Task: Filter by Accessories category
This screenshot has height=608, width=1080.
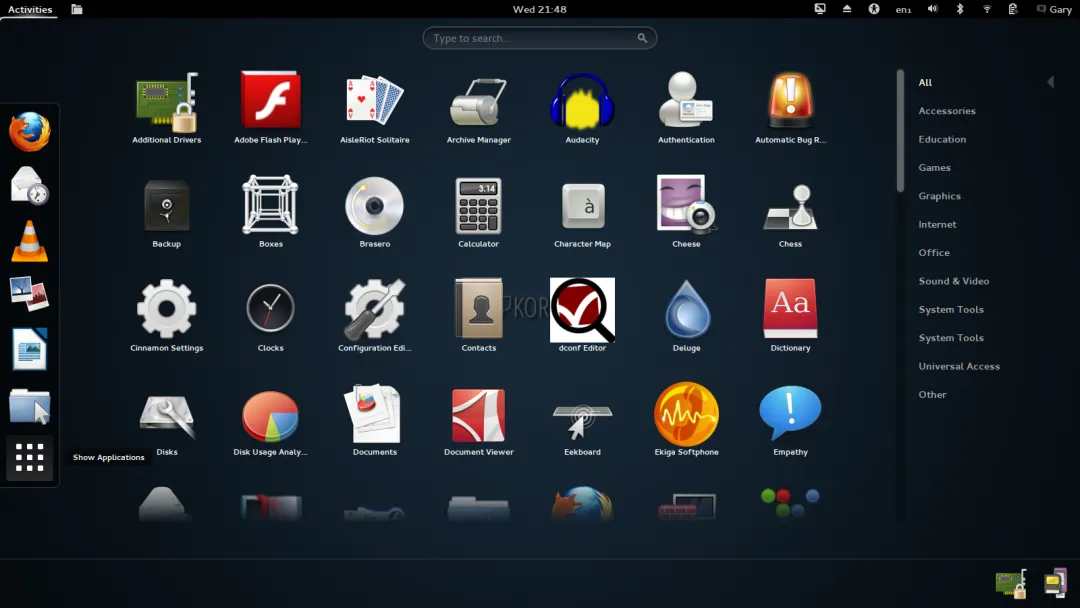Action: click(947, 111)
